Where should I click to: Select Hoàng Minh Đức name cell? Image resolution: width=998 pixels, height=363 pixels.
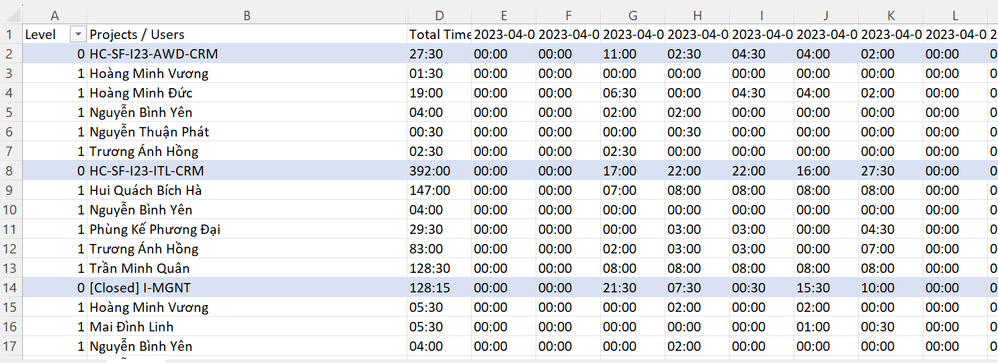pos(247,93)
